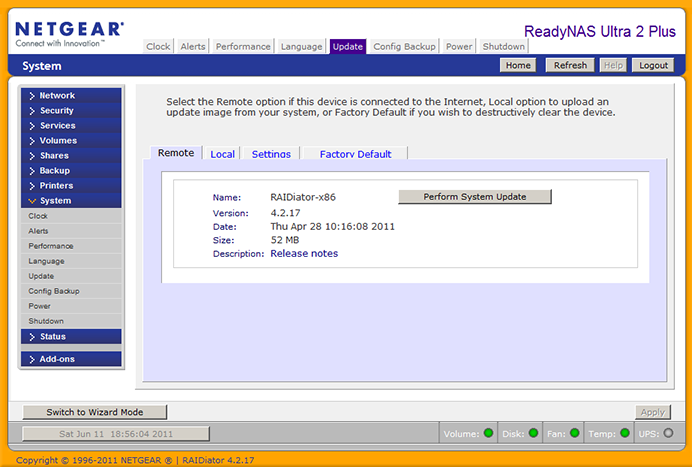Click the RAIDiator-x86 name value
The height and width of the screenshot is (467, 692).
pyautogui.click(x=303, y=197)
